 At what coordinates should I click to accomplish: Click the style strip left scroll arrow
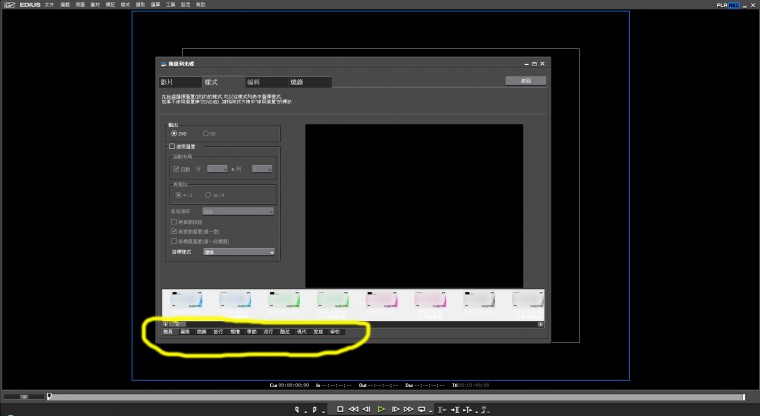coord(165,324)
